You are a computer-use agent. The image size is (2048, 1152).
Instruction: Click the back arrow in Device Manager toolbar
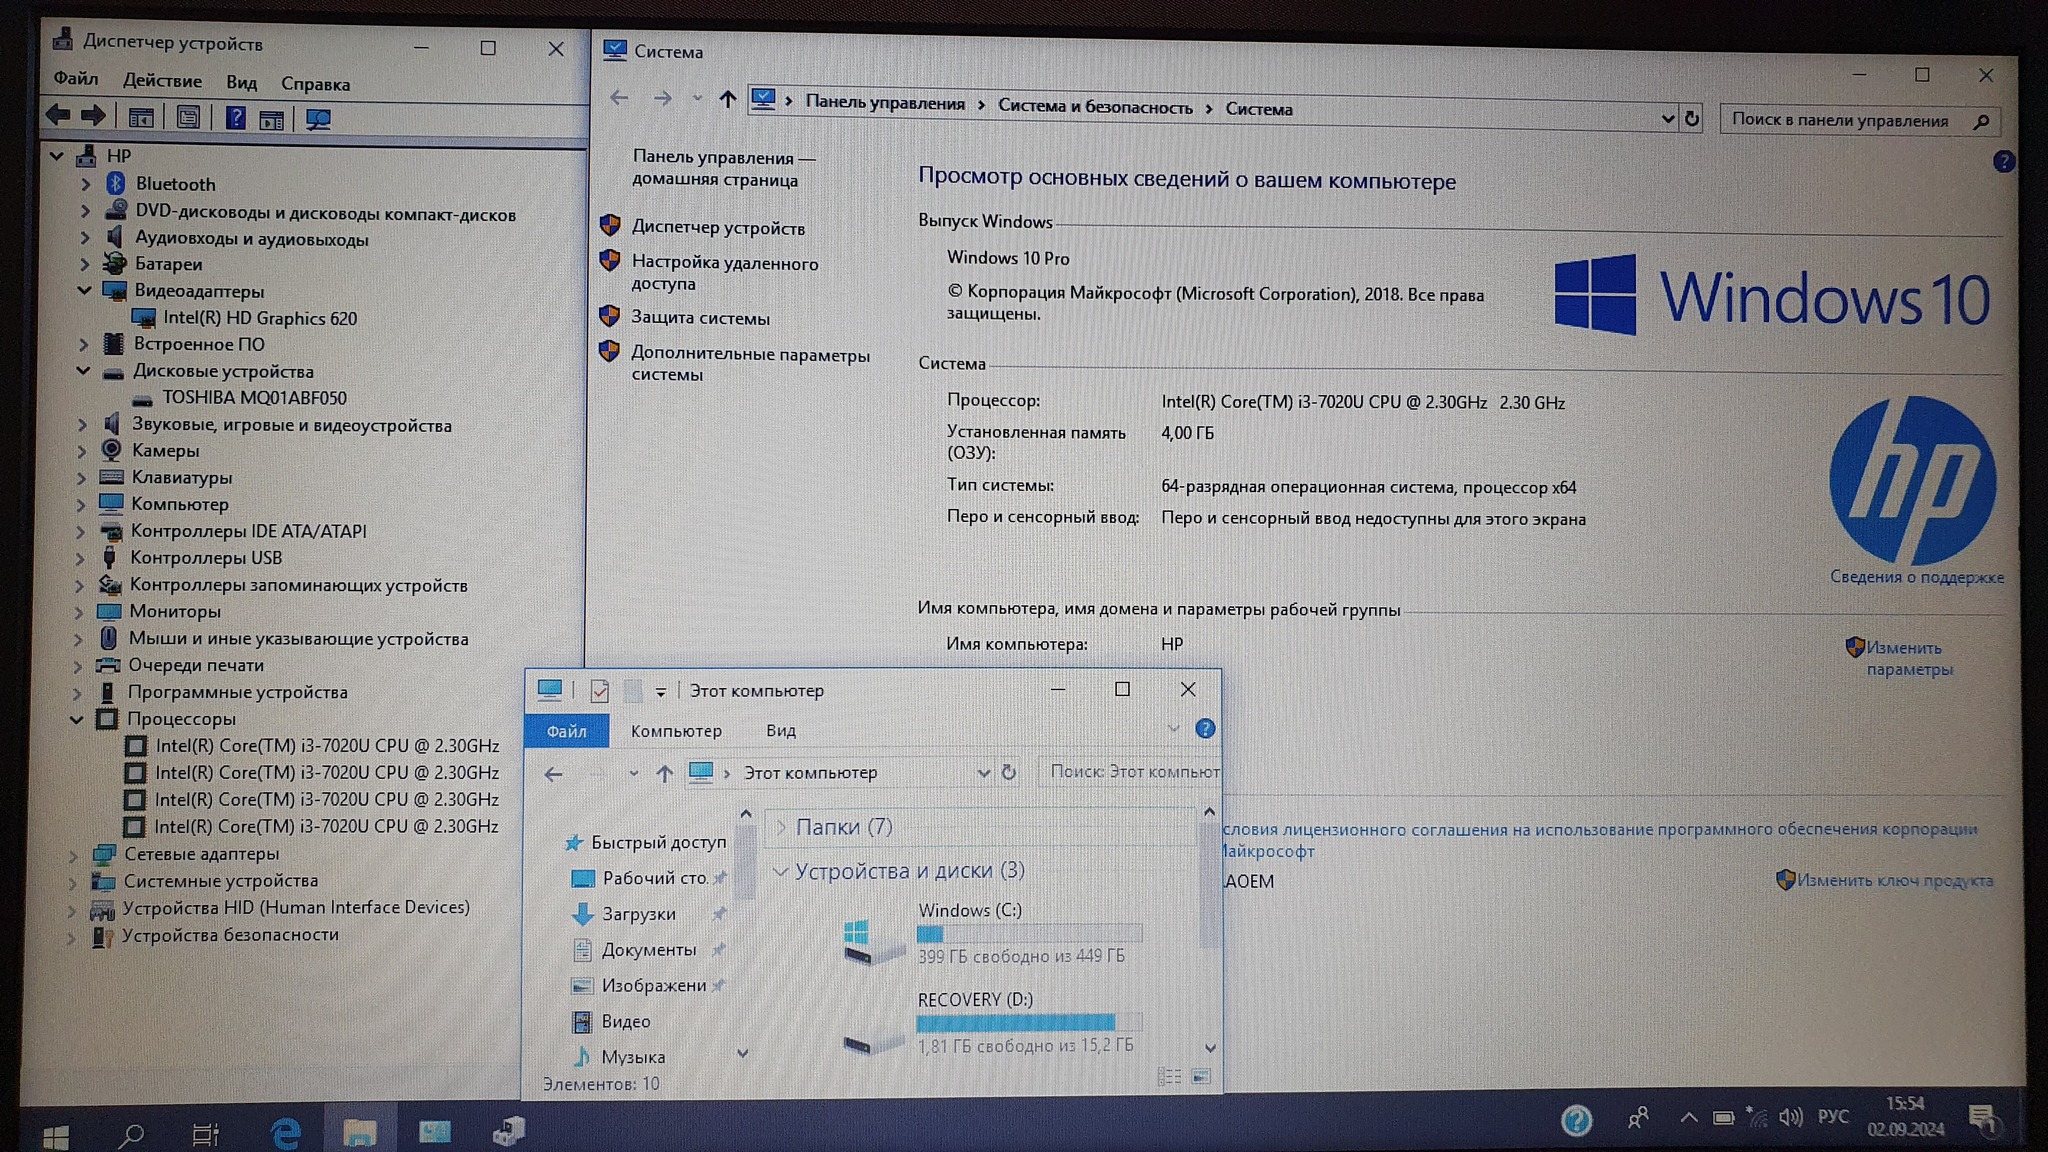(x=58, y=116)
